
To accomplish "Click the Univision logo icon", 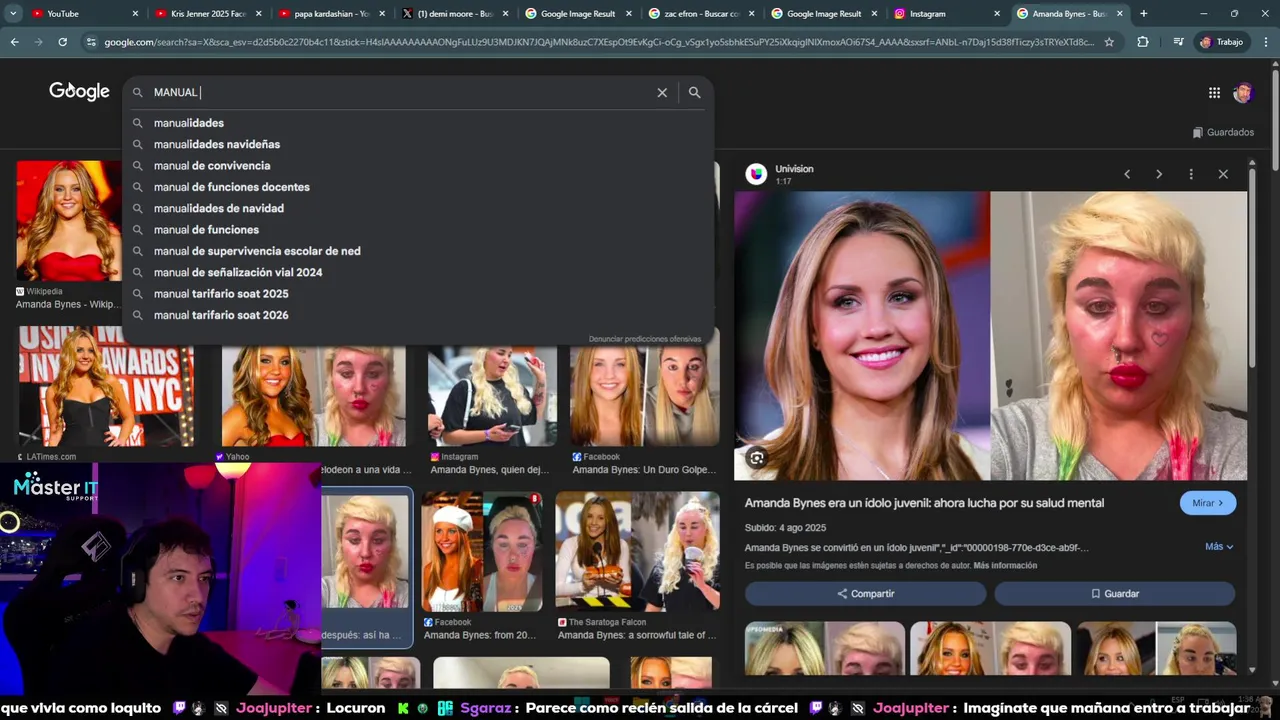I will coord(757,174).
